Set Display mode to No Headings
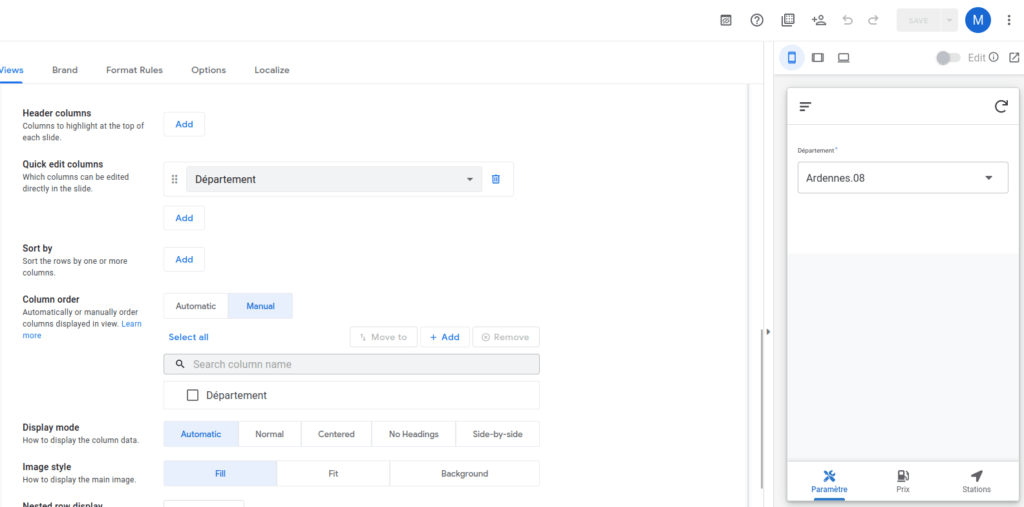This screenshot has width=1024, height=507. [413, 434]
